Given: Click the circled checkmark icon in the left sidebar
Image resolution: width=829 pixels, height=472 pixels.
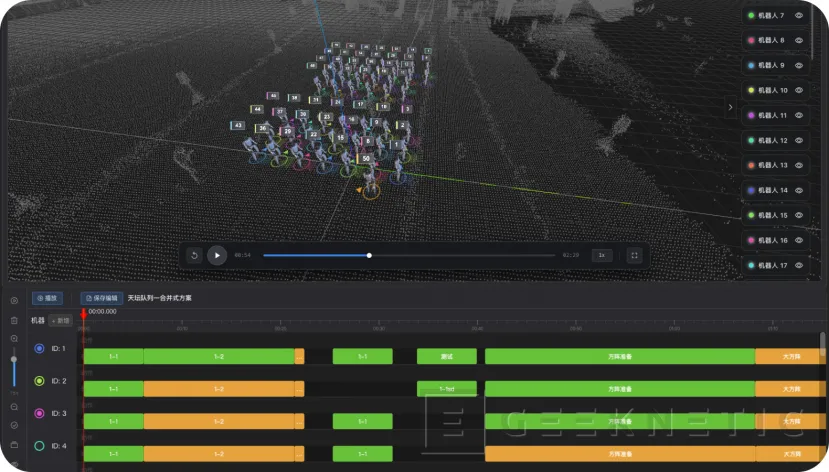Looking at the screenshot, I should point(14,425).
